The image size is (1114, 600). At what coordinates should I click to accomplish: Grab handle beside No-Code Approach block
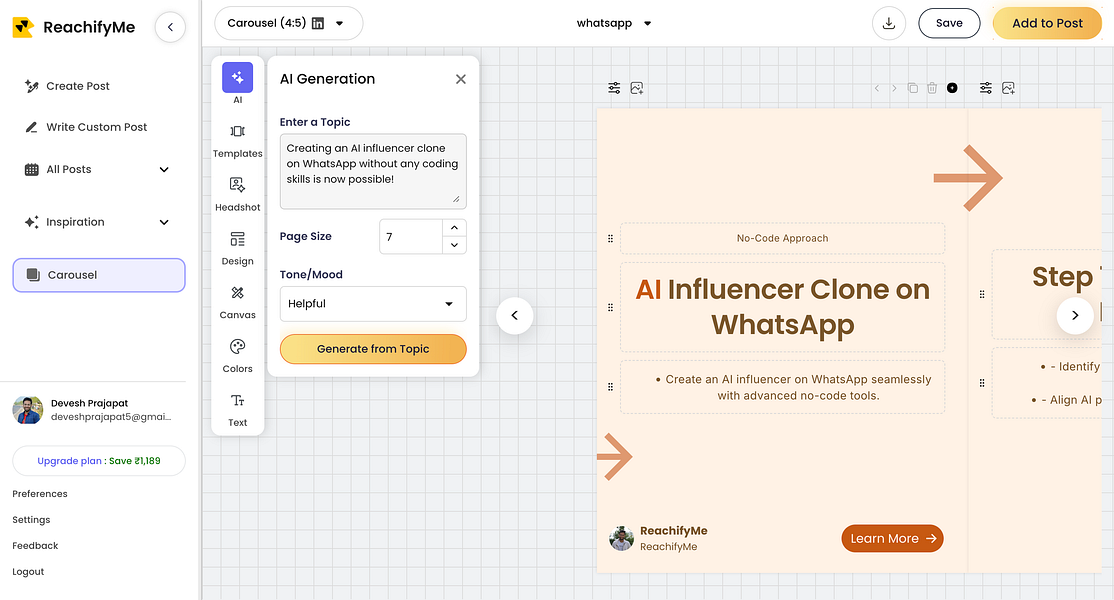[610, 239]
